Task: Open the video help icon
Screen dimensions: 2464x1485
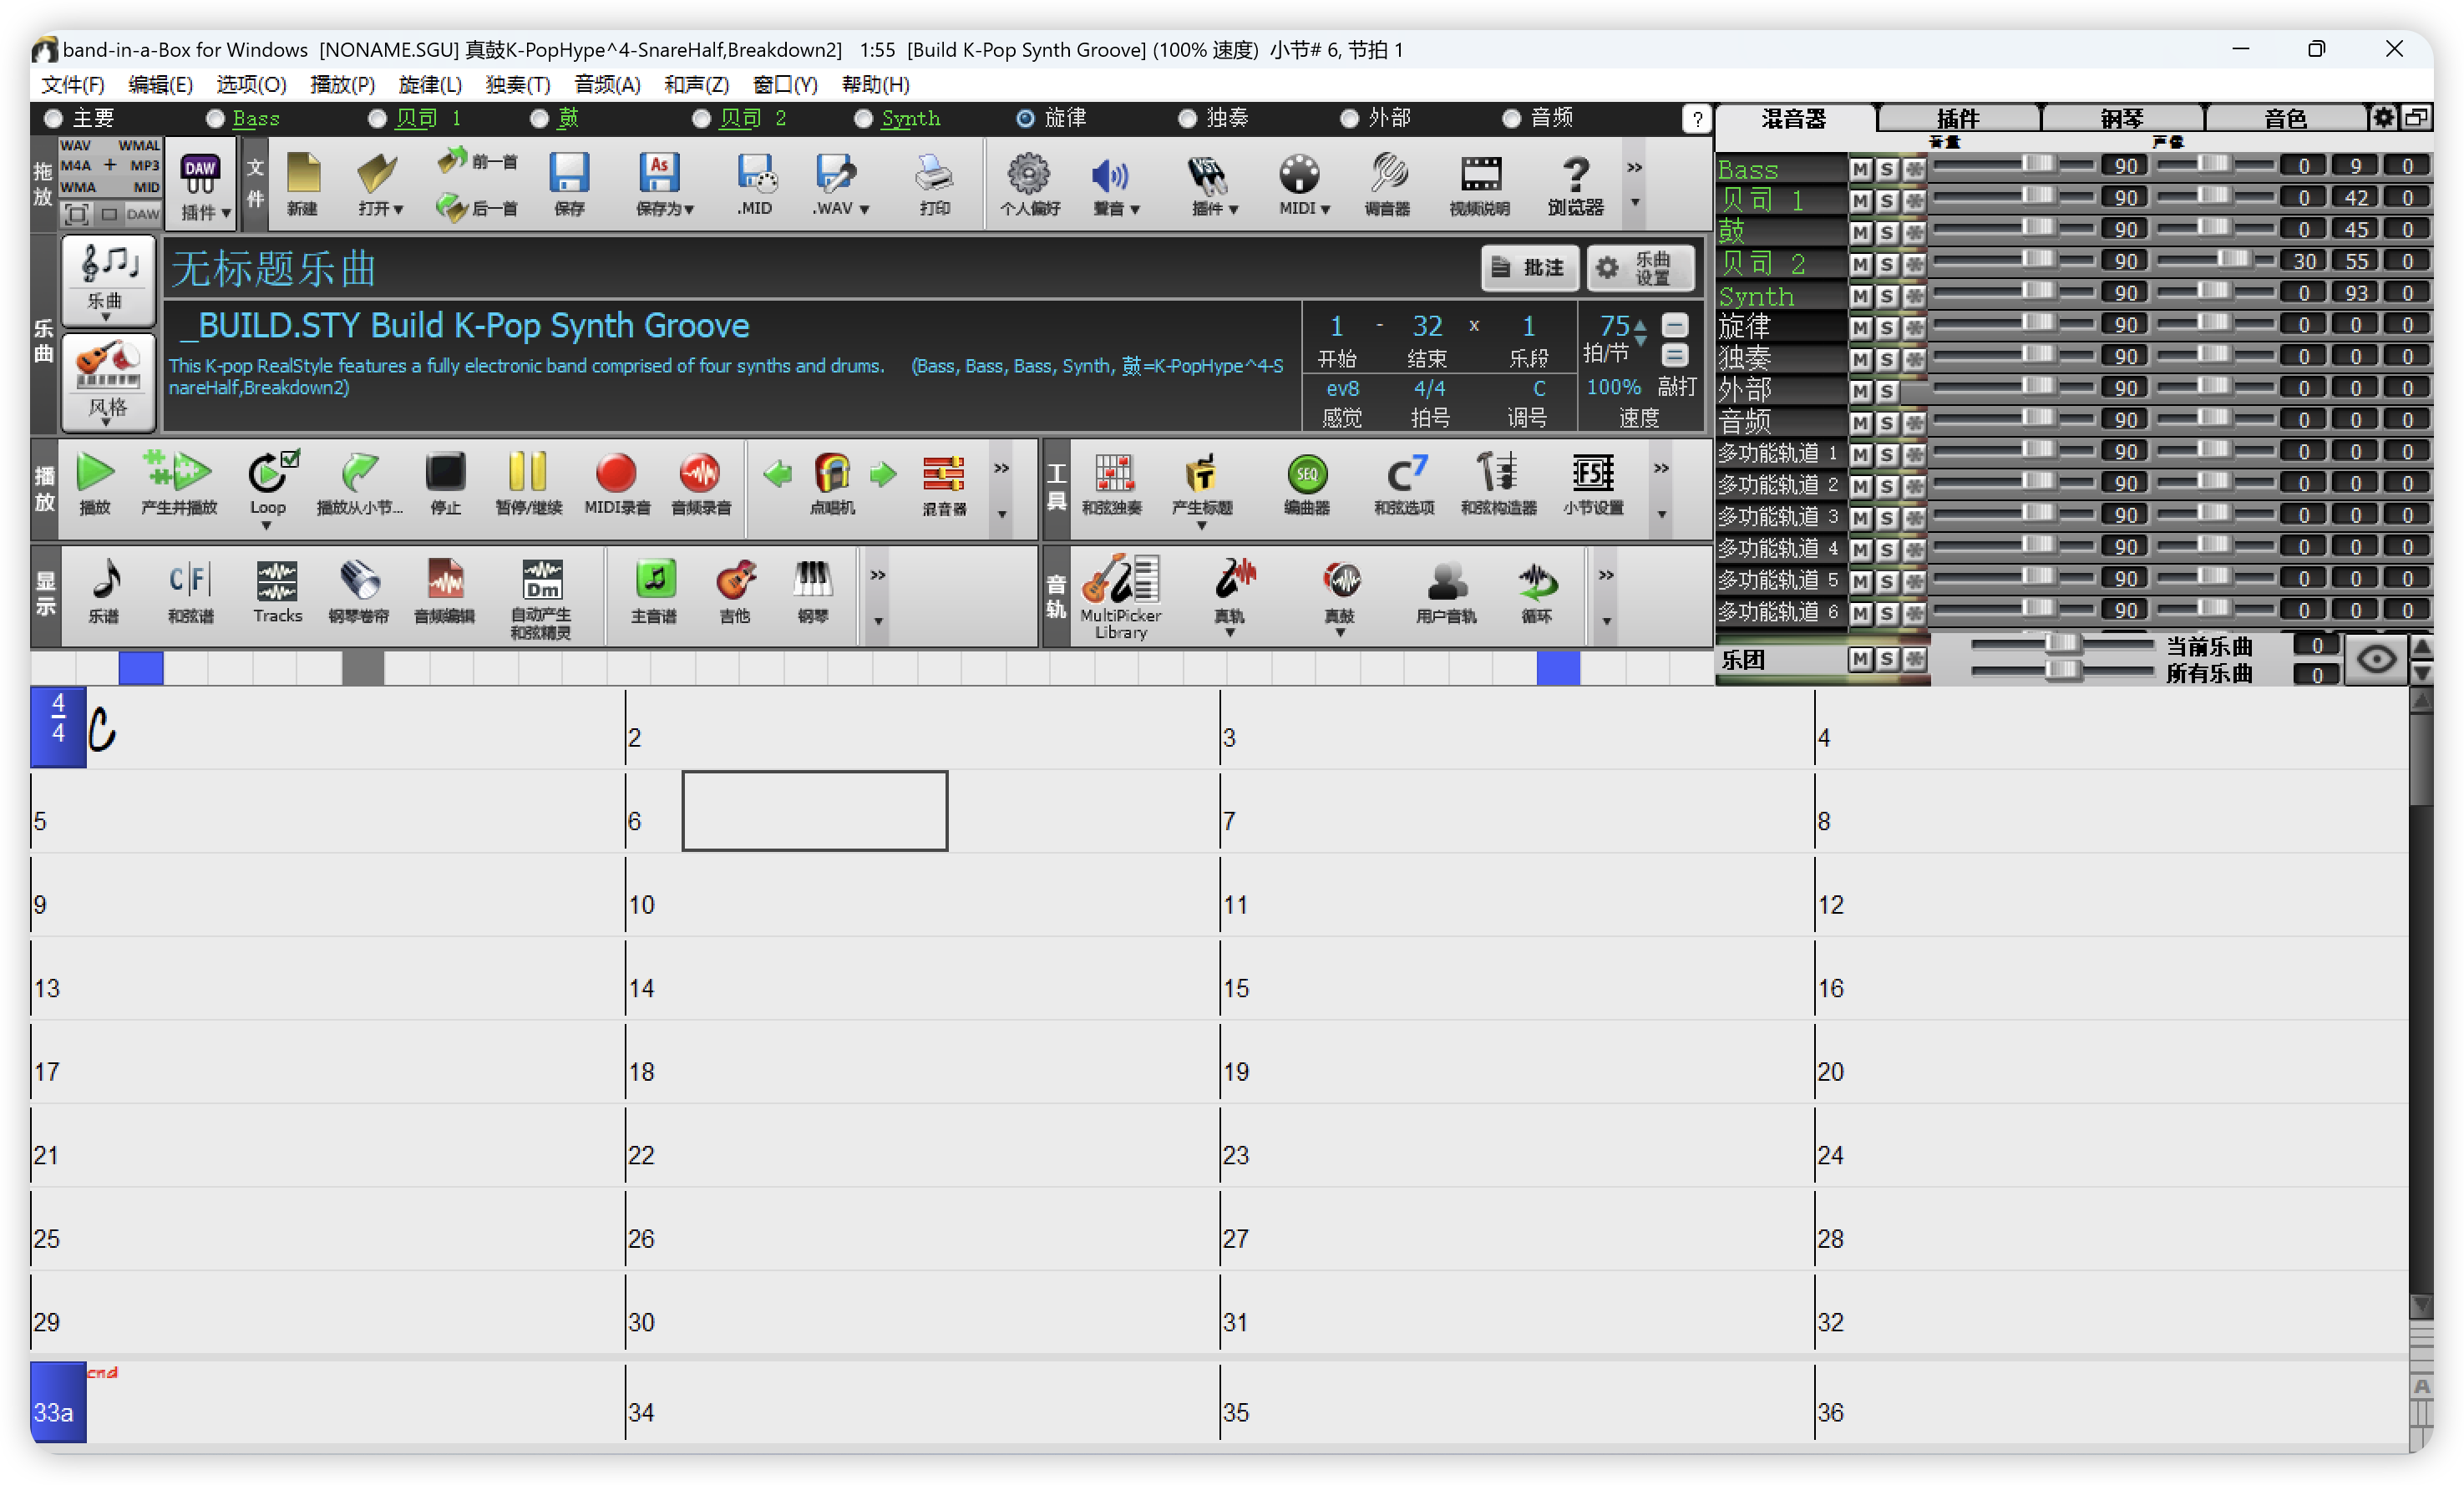Action: point(1480,185)
